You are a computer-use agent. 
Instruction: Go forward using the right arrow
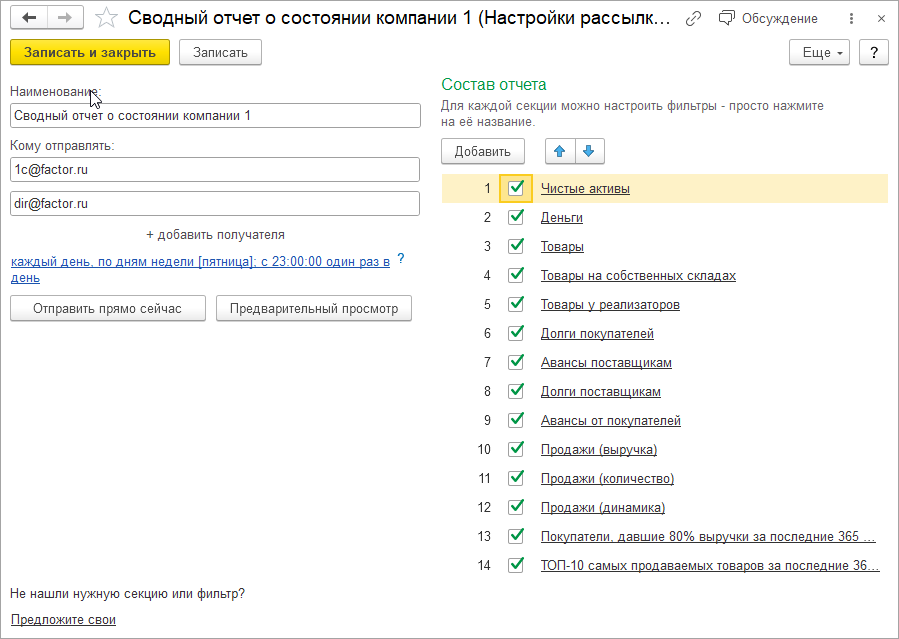(x=64, y=19)
